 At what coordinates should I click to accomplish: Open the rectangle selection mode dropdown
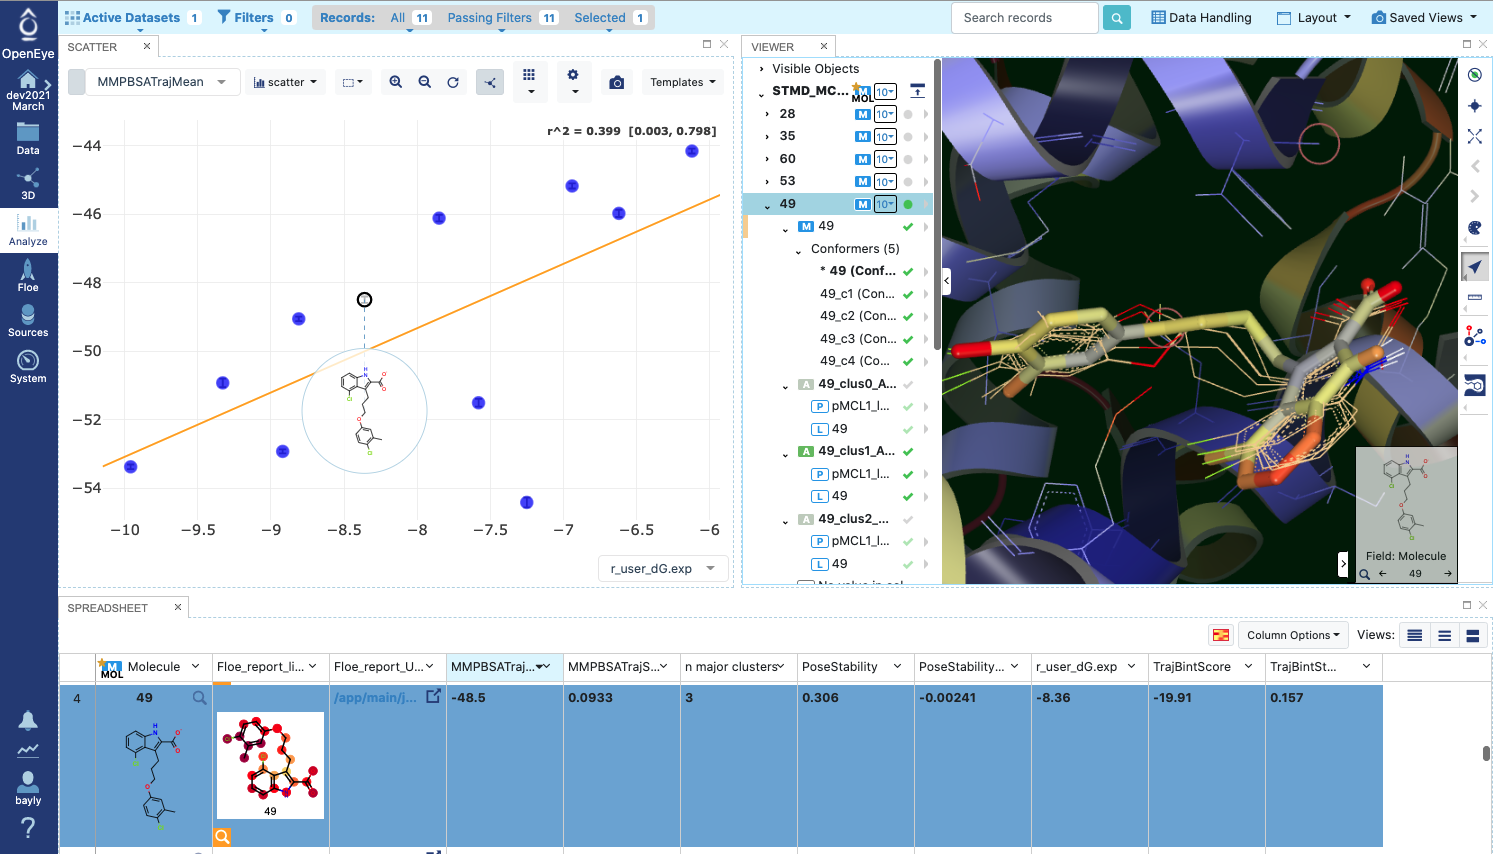(352, 82)
